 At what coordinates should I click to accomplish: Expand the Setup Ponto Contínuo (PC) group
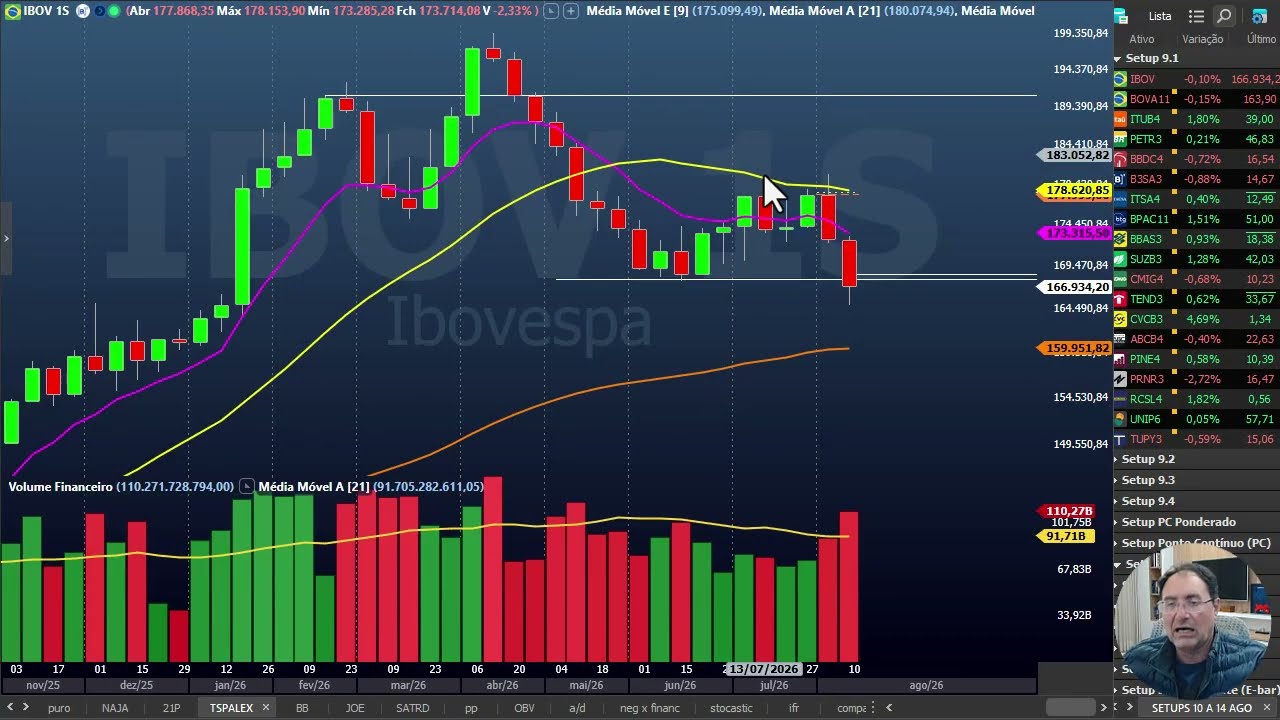1117,543
